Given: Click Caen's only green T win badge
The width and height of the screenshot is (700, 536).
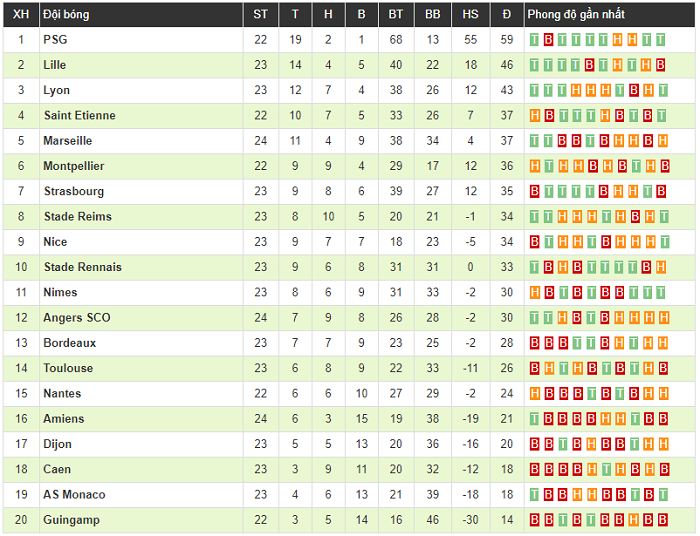Looking at the screenshot, I should [x=606, y=469].
